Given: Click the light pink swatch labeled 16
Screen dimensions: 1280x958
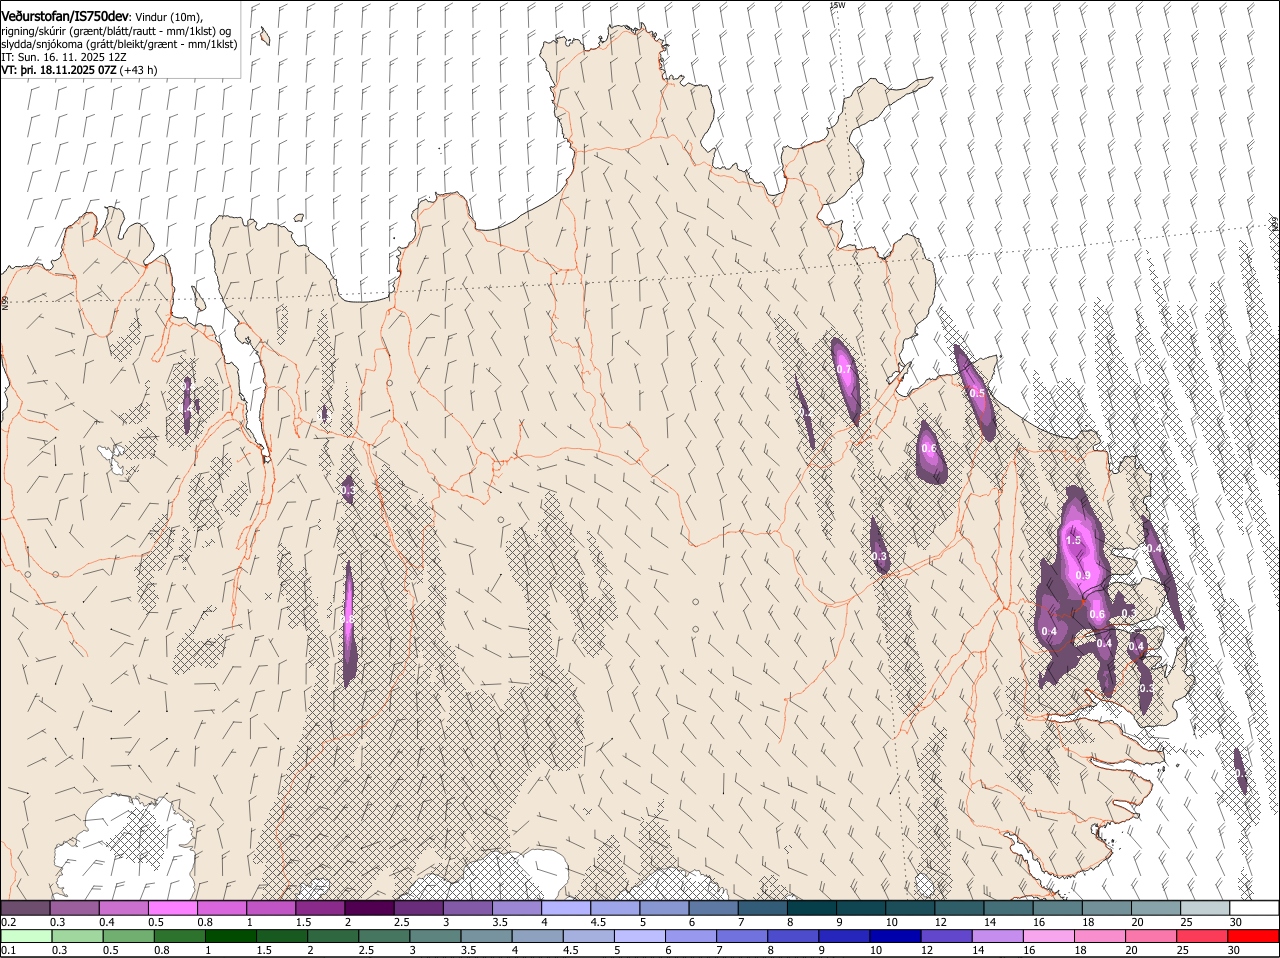Looking at the screenshot, I should [1048, 936].
